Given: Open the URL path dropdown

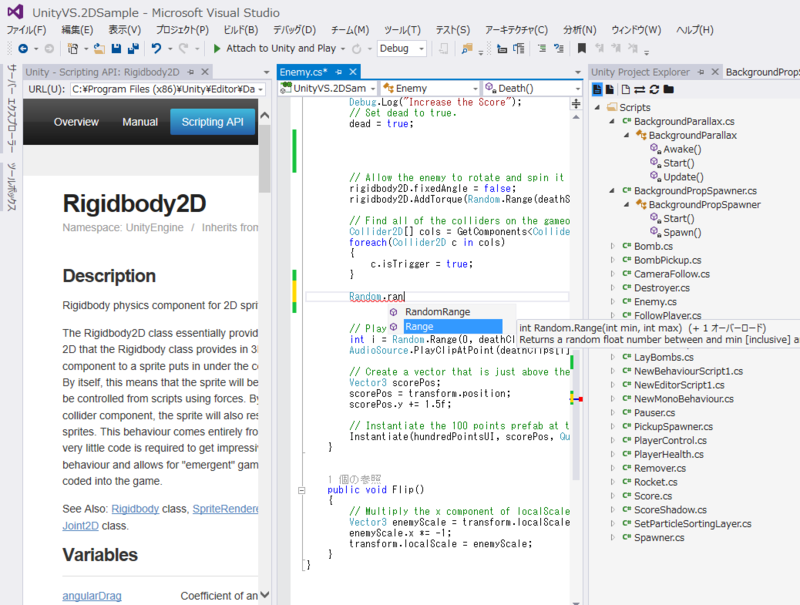Looking at the screenshot, I should pos(260,89).
